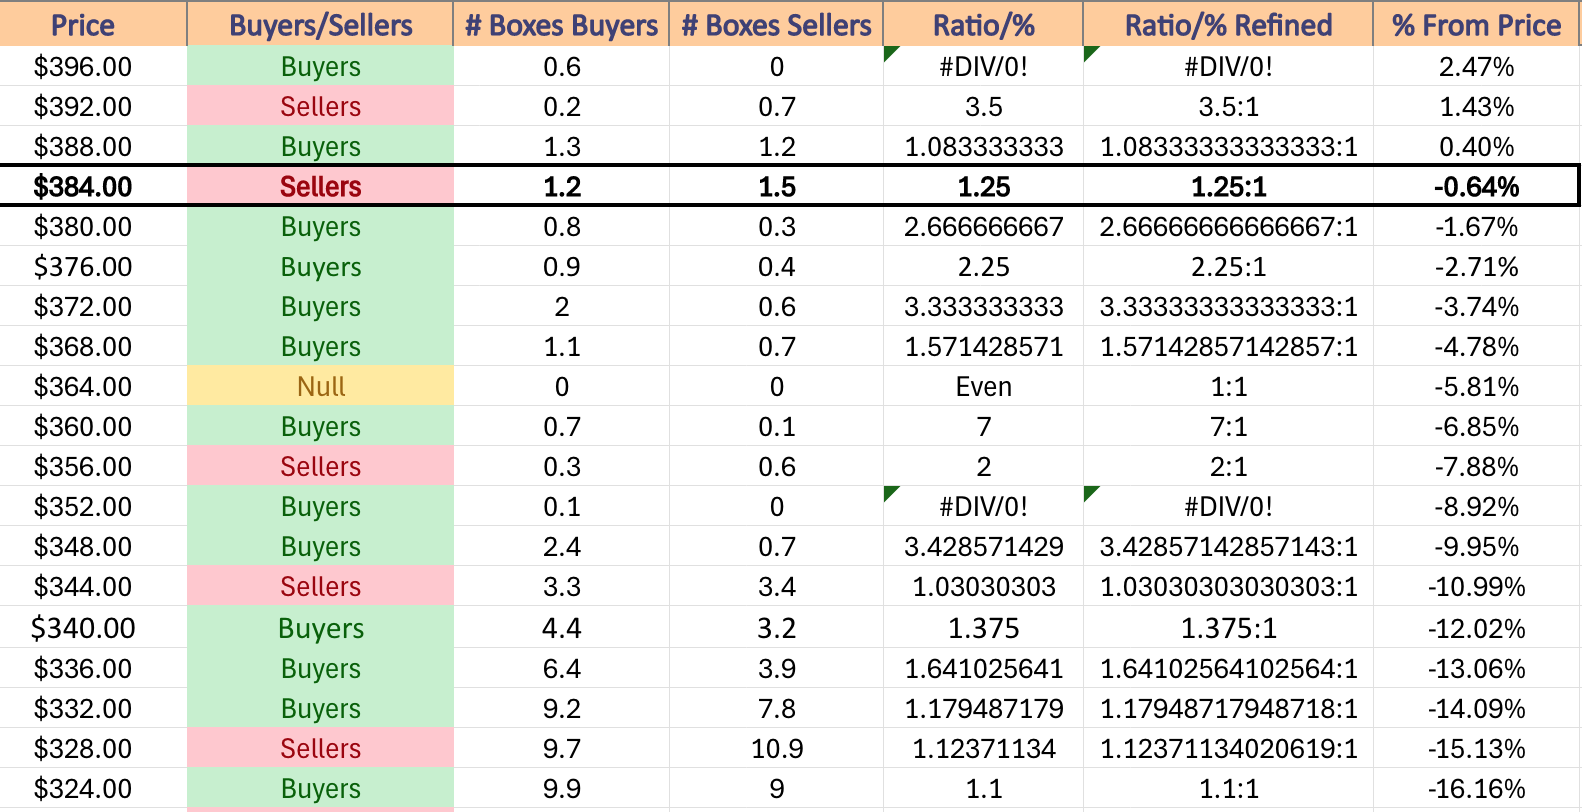Select the Ratio/% Refined header cell
The height and width of the screenshot is (812, 1582).
pyautogui.click(x=1228, y=24)
